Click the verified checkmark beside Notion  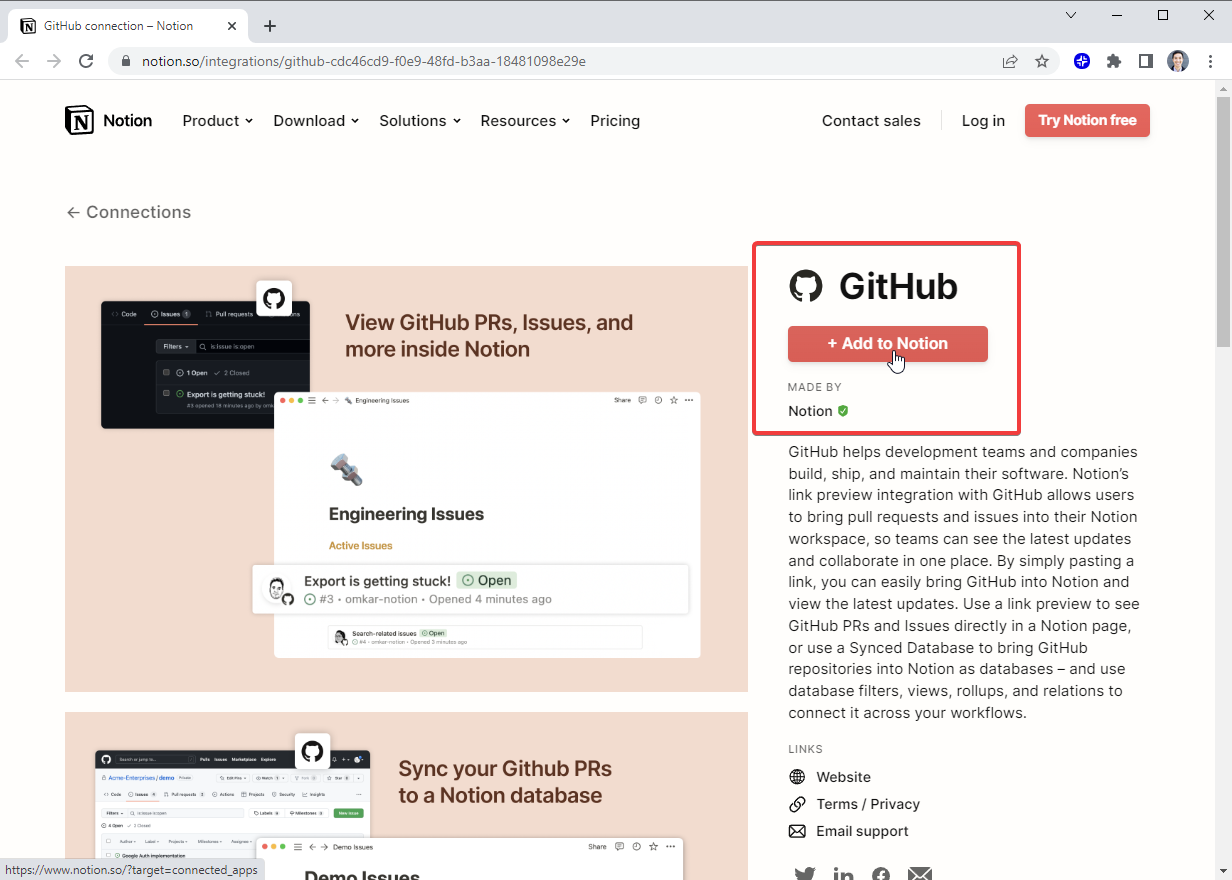click(x=843, y=410)
